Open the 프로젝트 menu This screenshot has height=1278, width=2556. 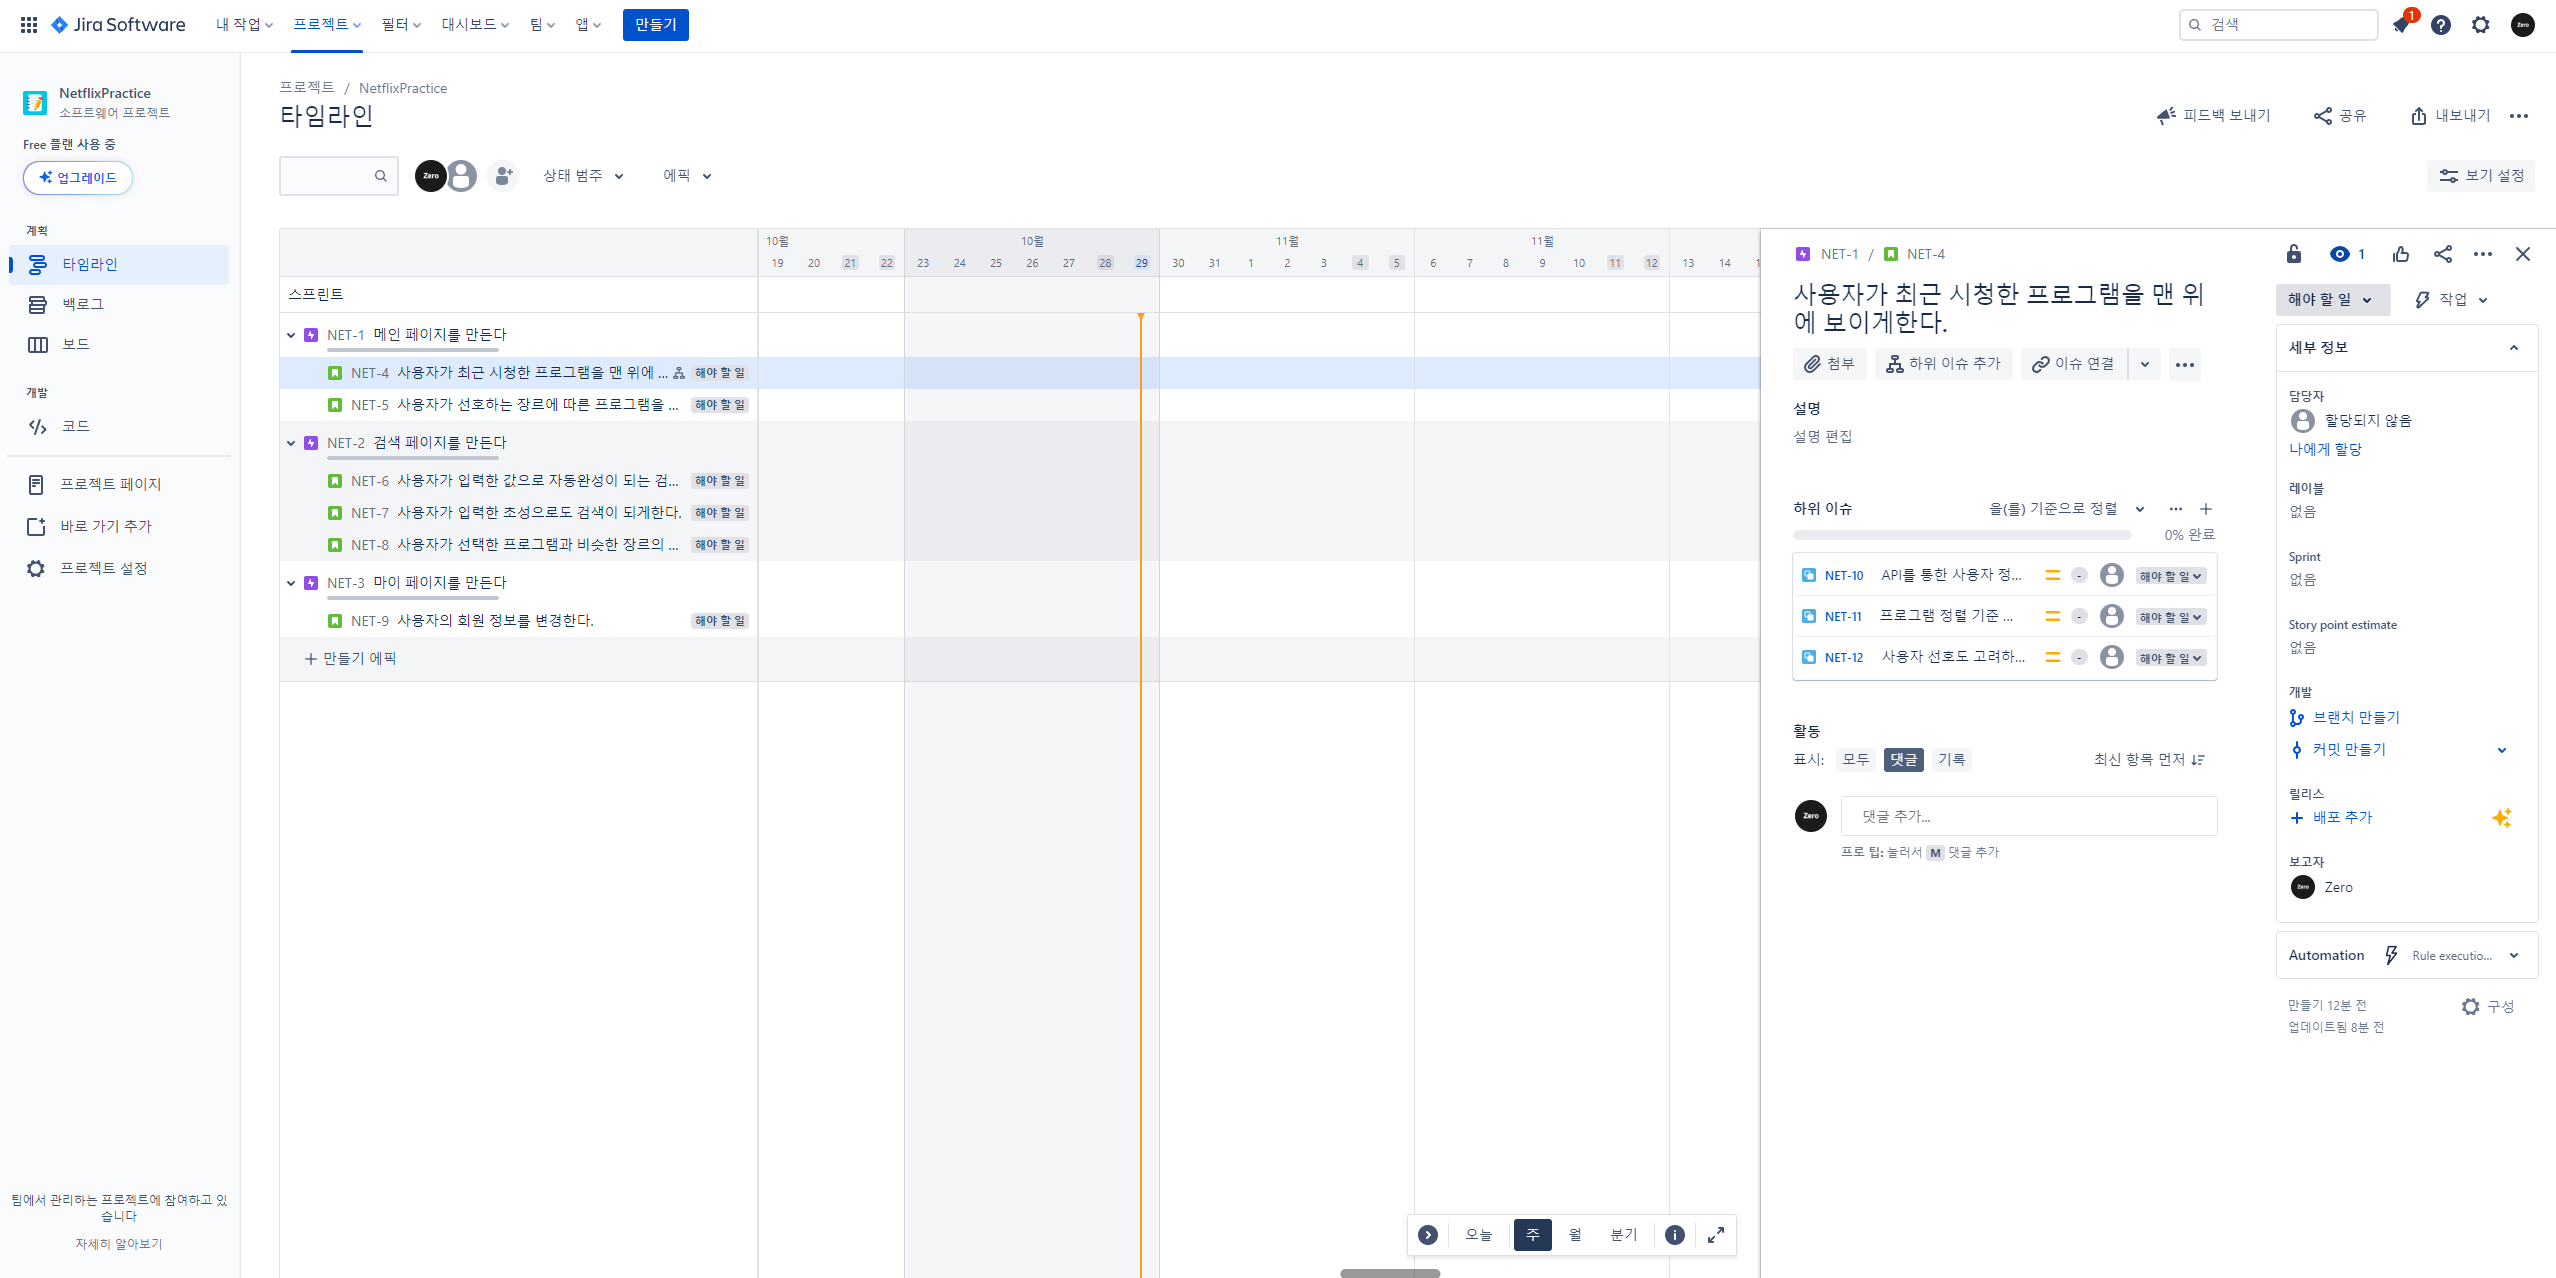click(327, 25)
